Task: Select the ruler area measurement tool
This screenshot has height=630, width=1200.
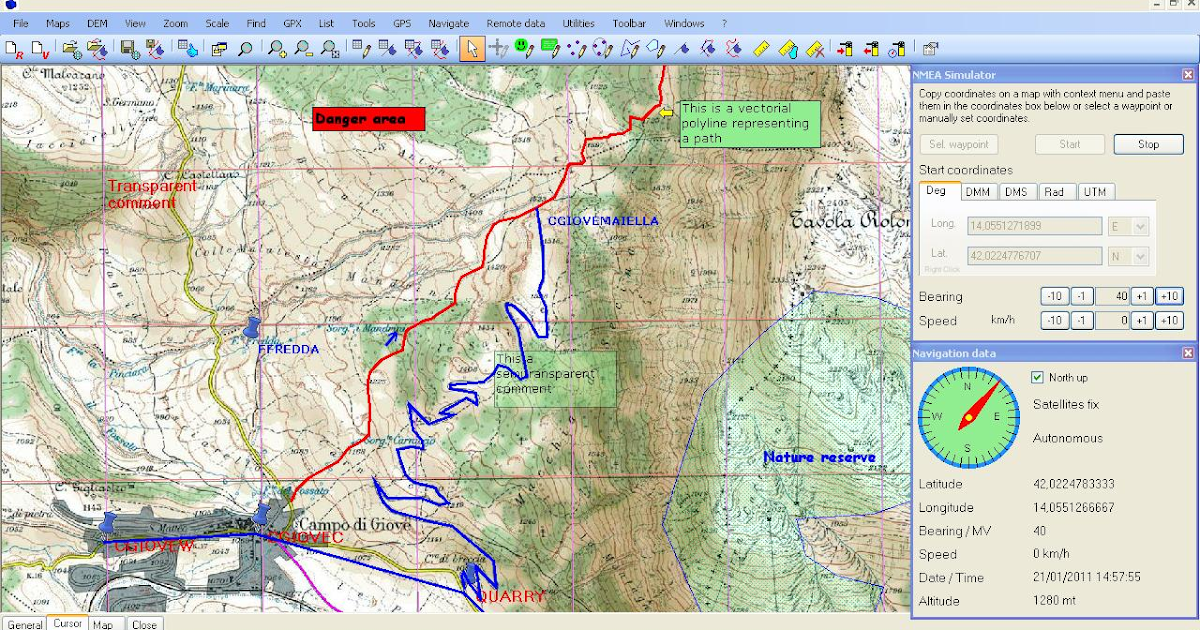Action: 788,47
